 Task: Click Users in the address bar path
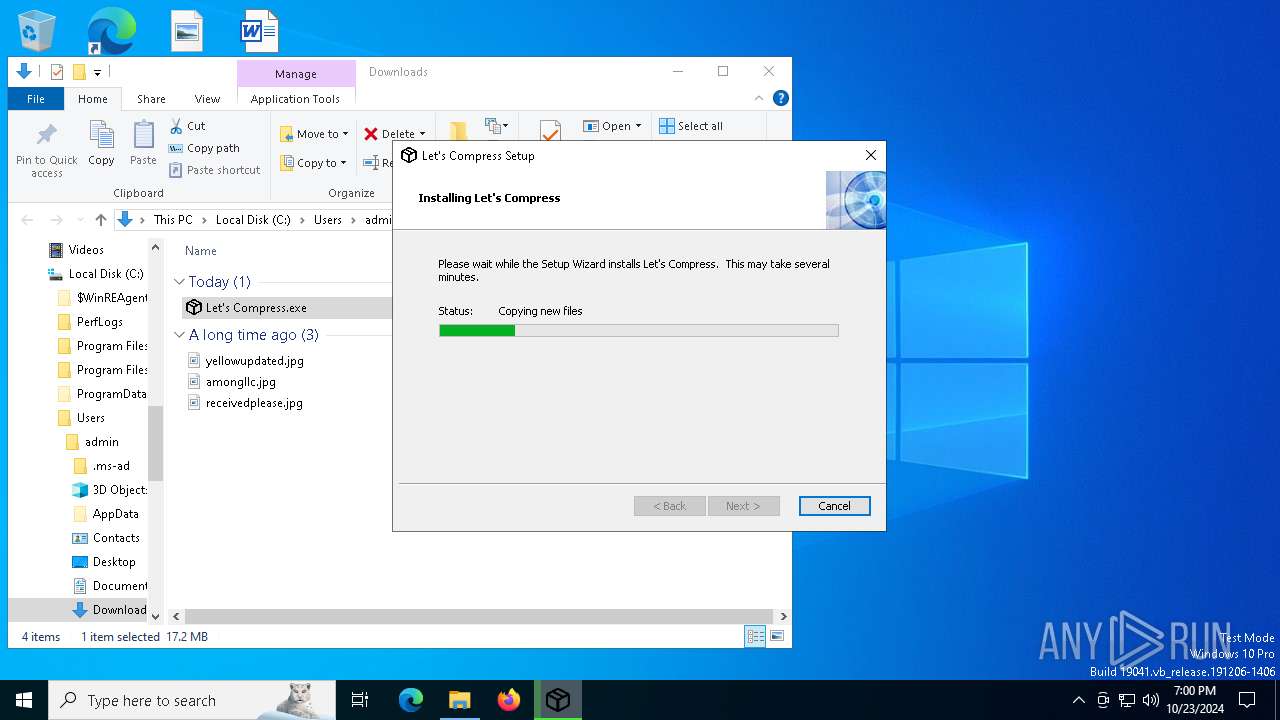pyautogui.click(x=328, y=220)
